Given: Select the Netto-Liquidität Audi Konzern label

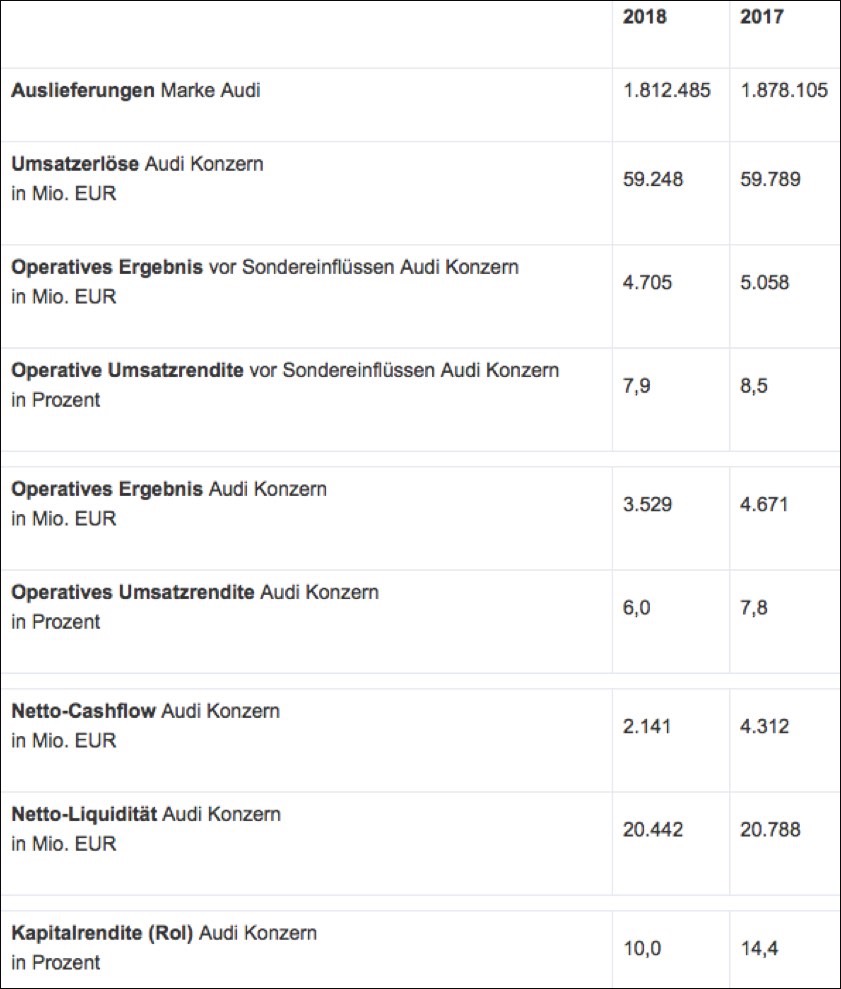Looking at the screenshot, I should 146,815.
